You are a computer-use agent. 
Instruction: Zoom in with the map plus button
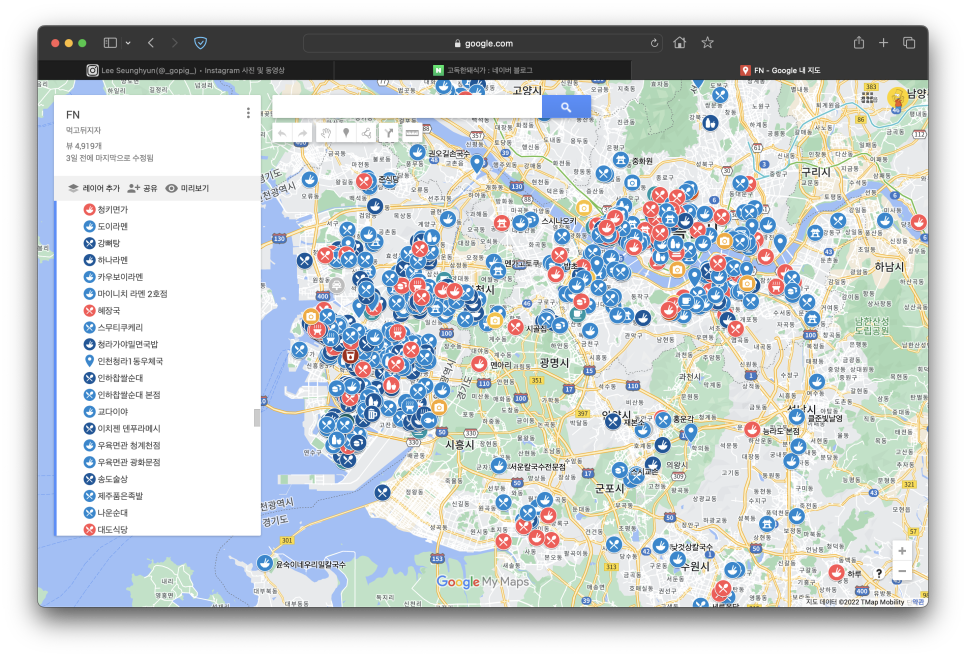[x=902, y=551]
